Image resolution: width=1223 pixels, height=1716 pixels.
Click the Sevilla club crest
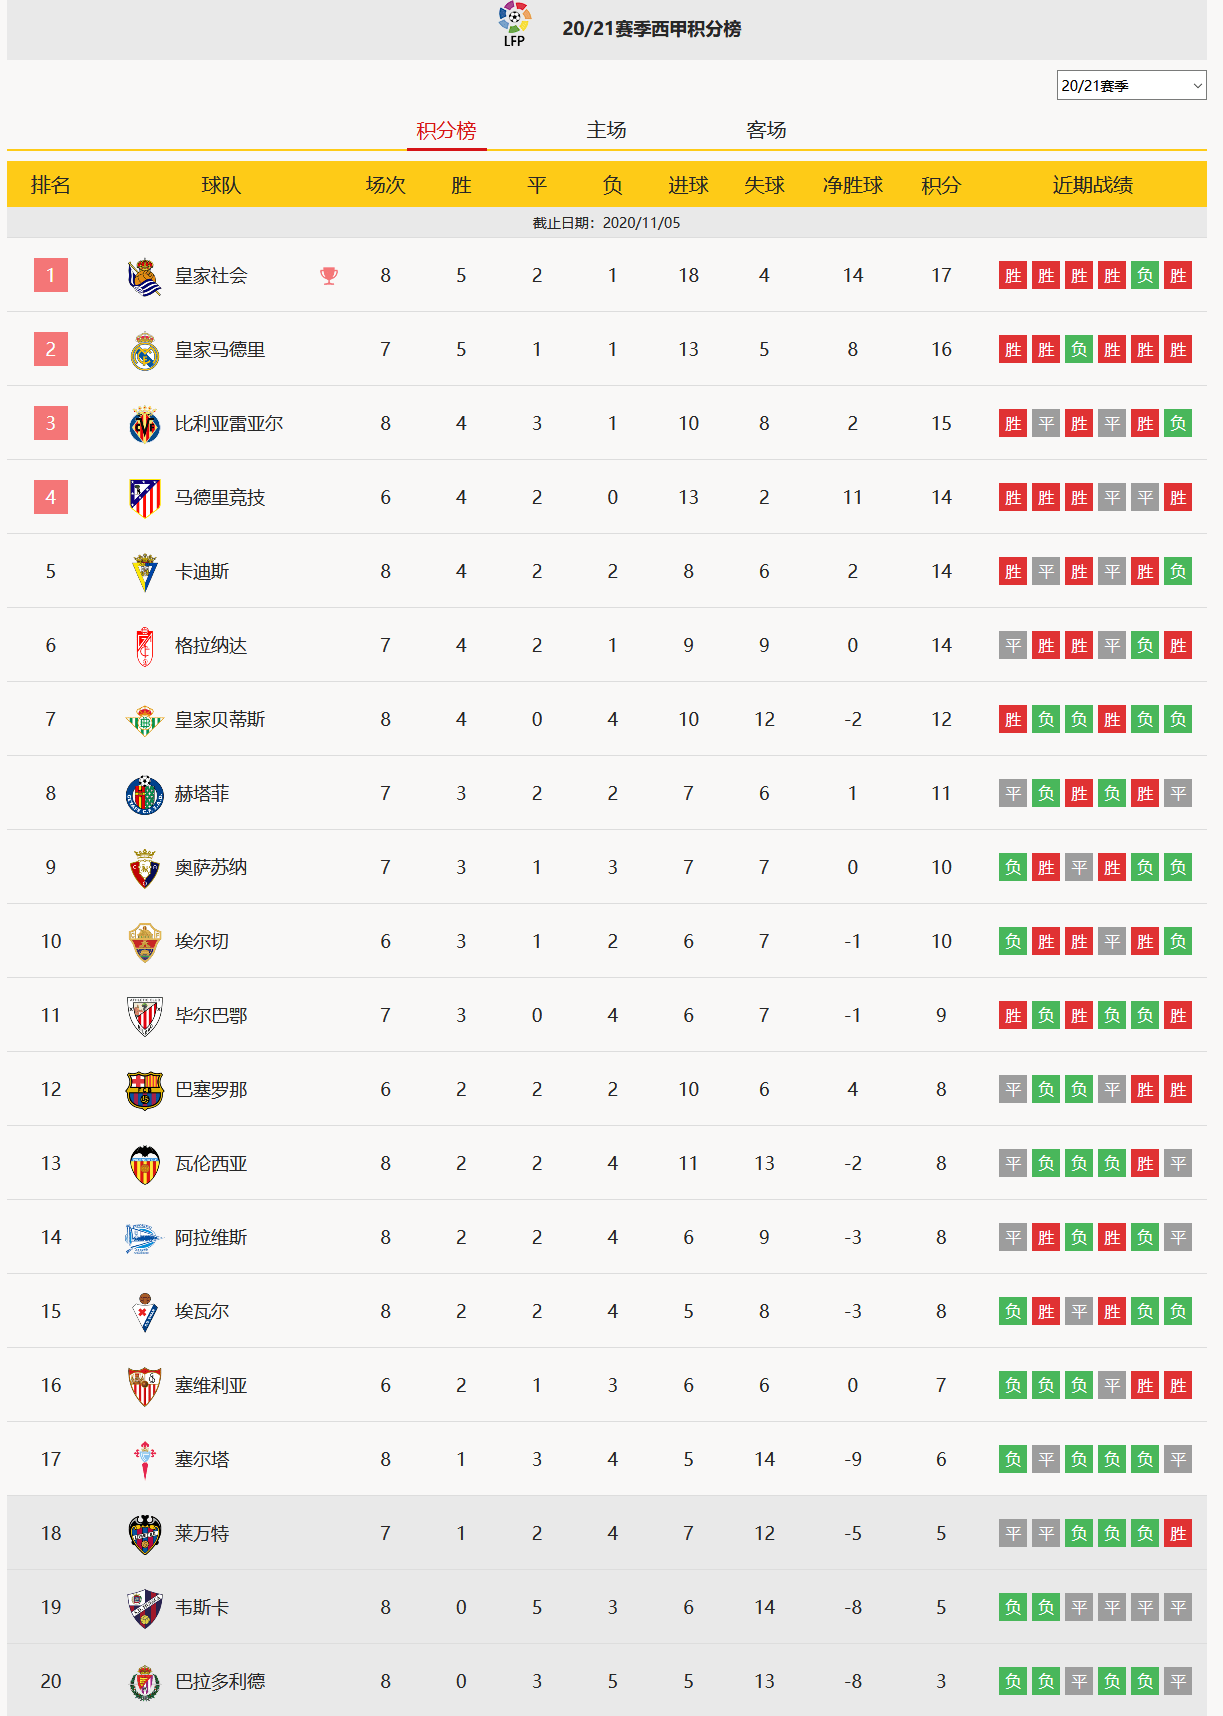pos(145,1386)
